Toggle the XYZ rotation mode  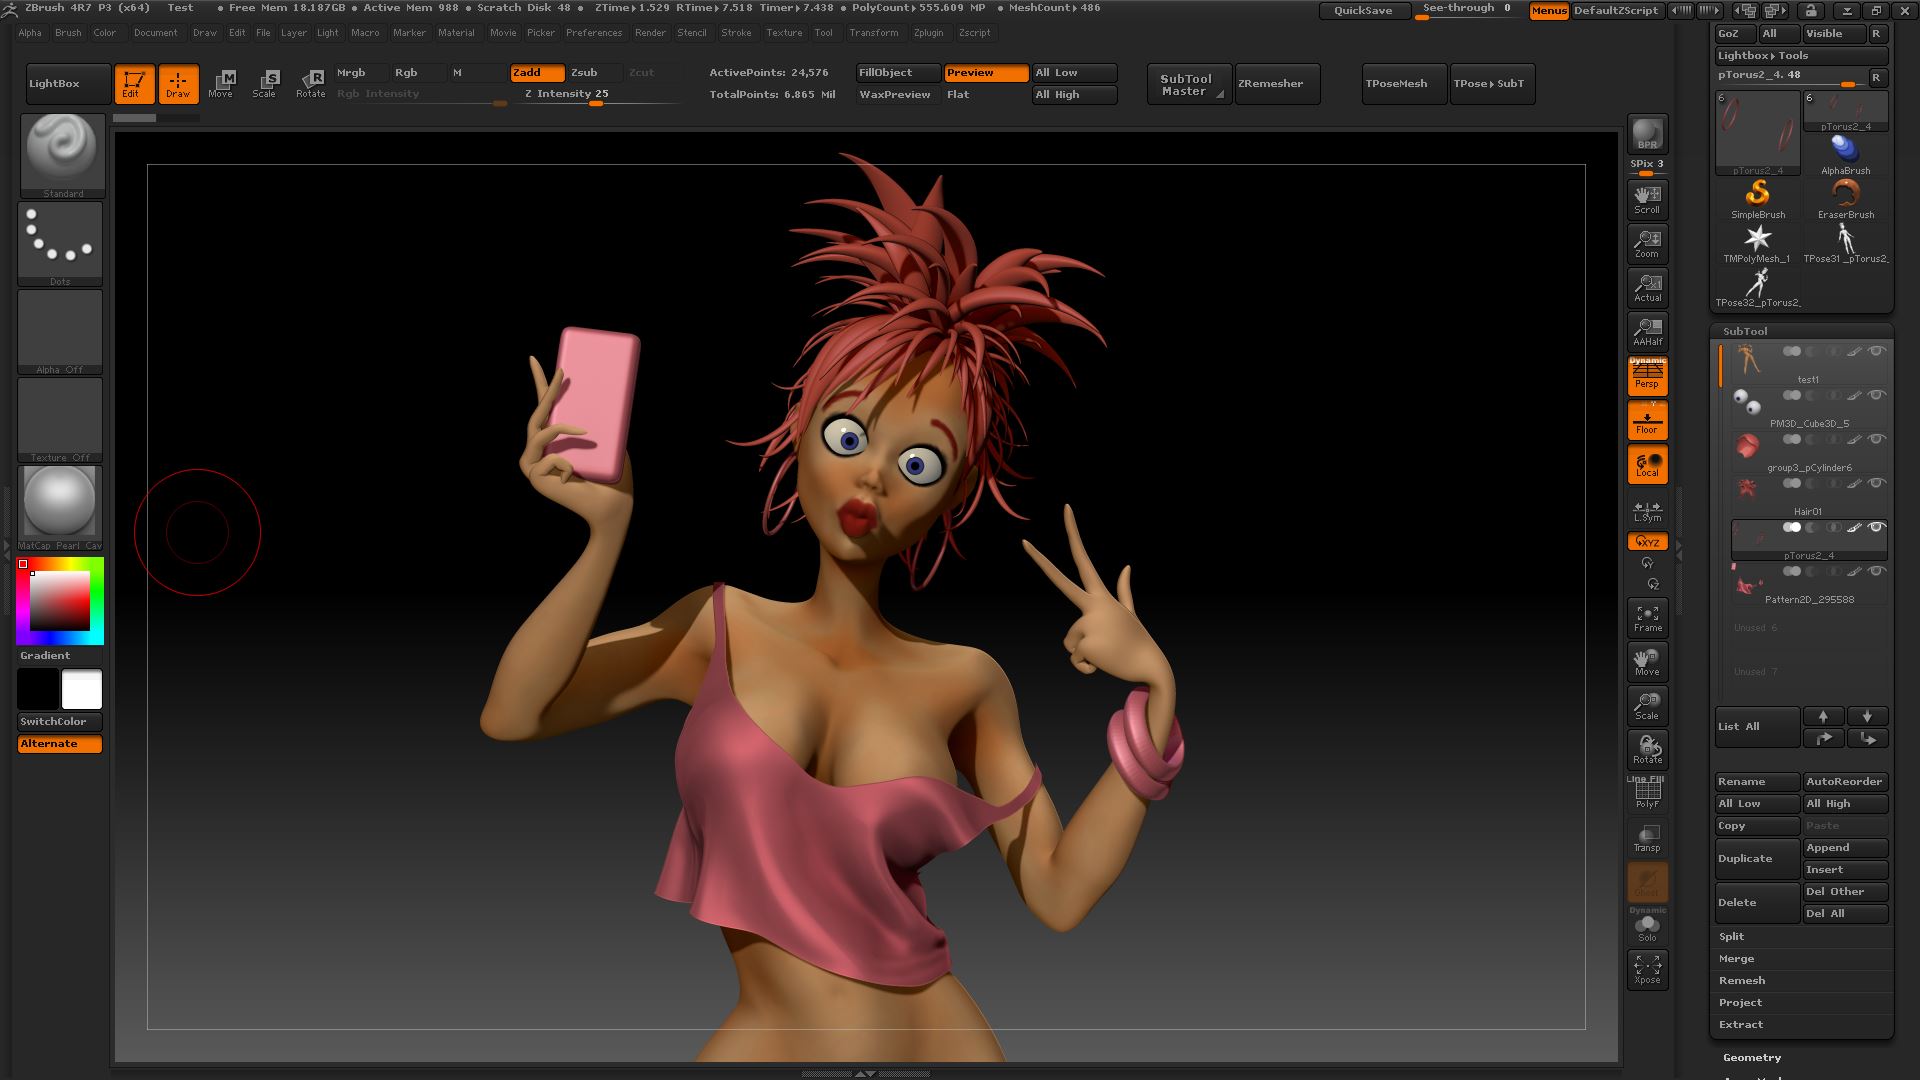pos(1647,541)
